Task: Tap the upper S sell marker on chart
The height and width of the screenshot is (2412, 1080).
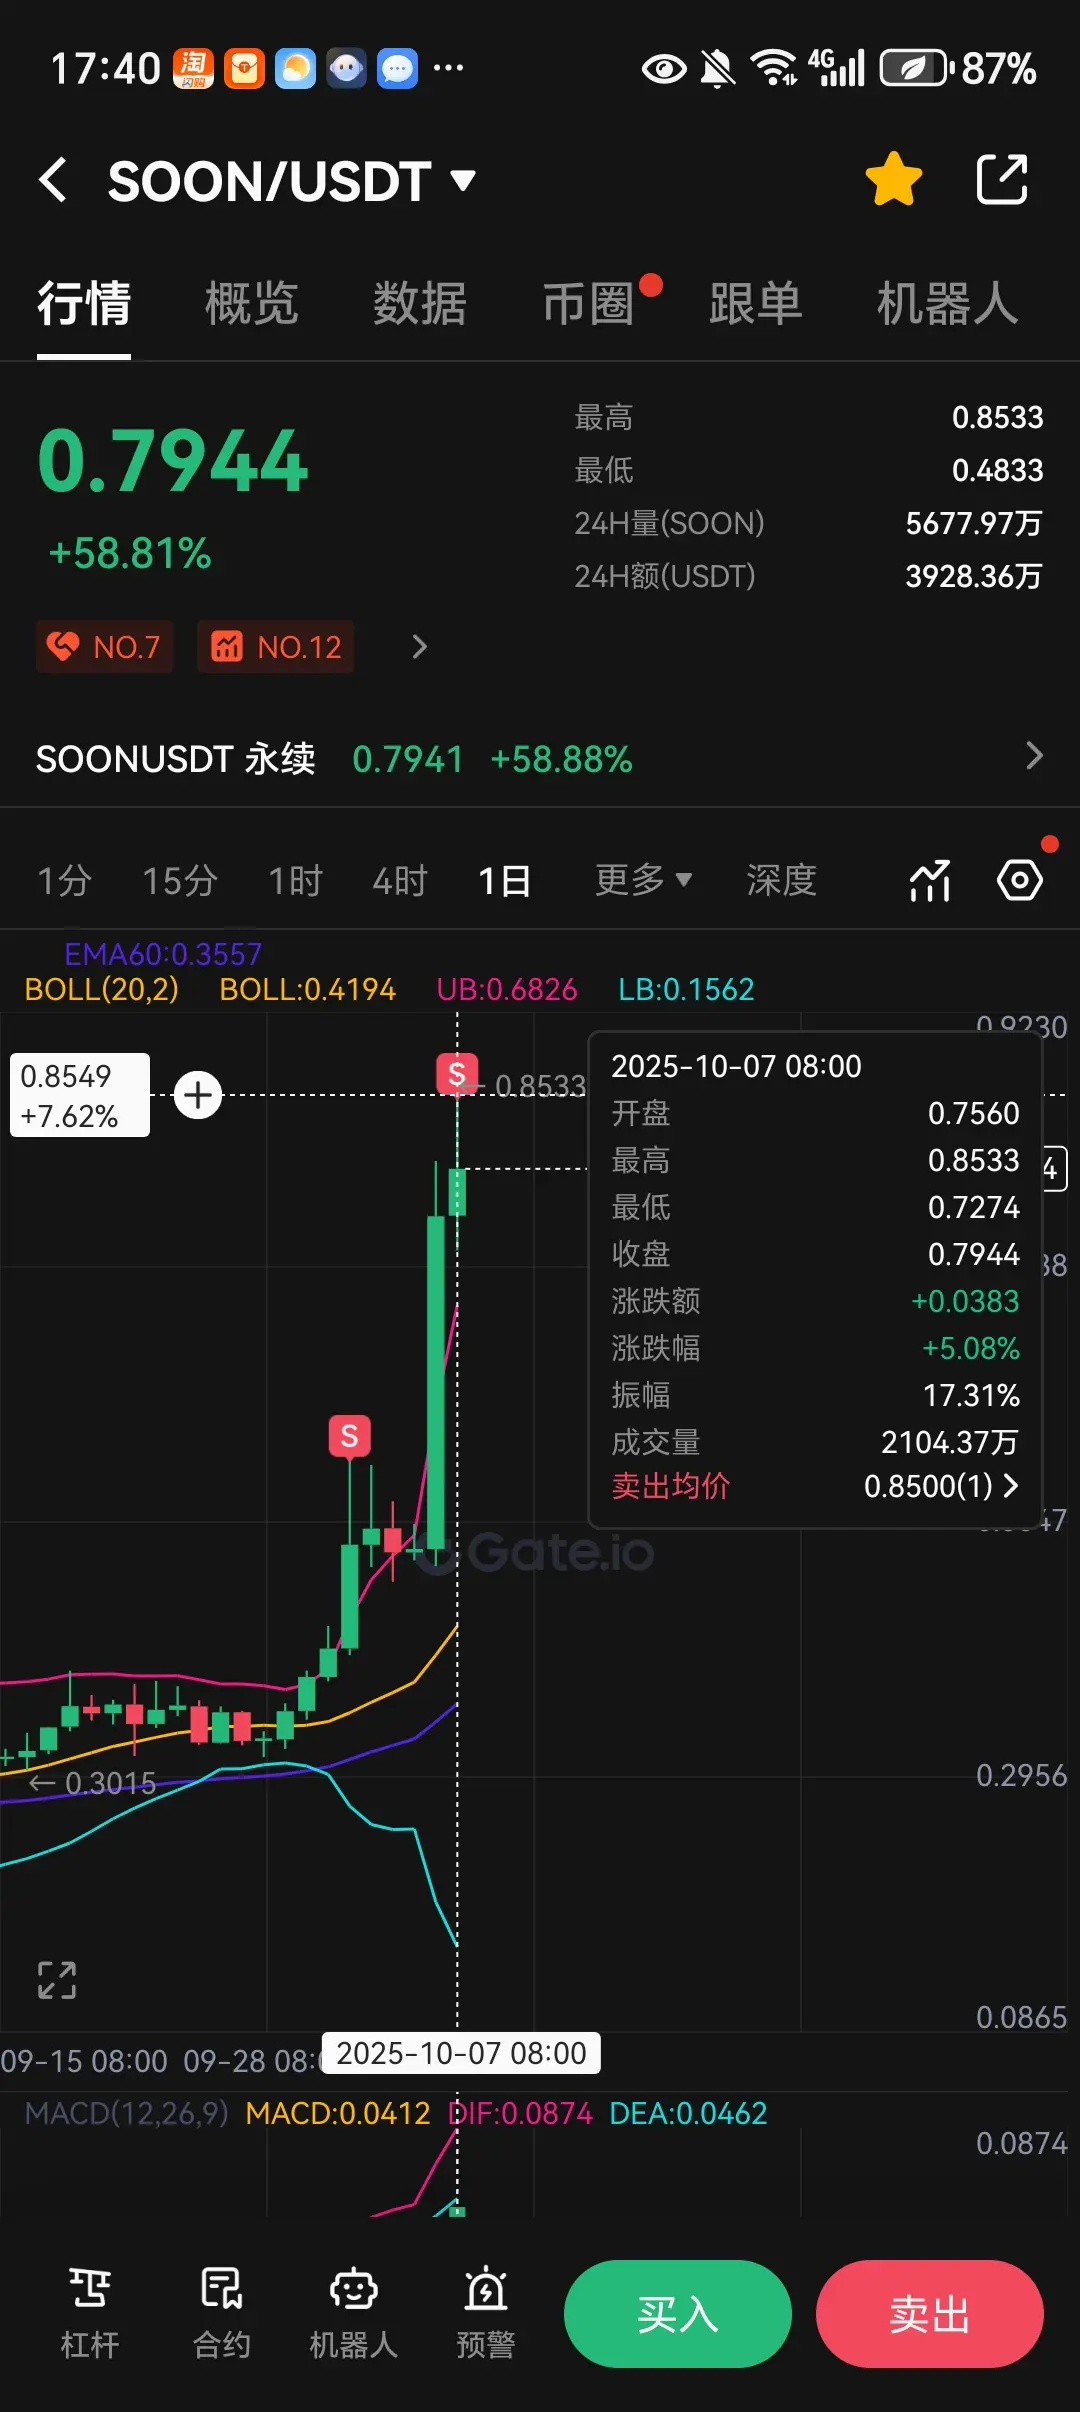Action: click(x=457, y=1074)
